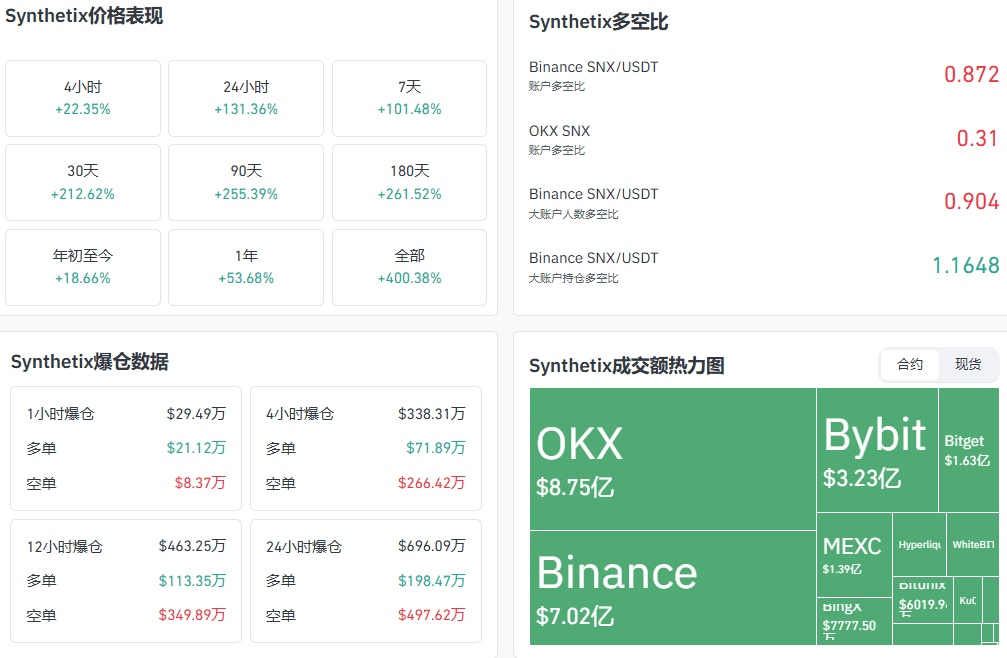Screen dimensions: 1007x658
Task: Select the Hyperliquid heatmap tile
Action: [919, 545]
